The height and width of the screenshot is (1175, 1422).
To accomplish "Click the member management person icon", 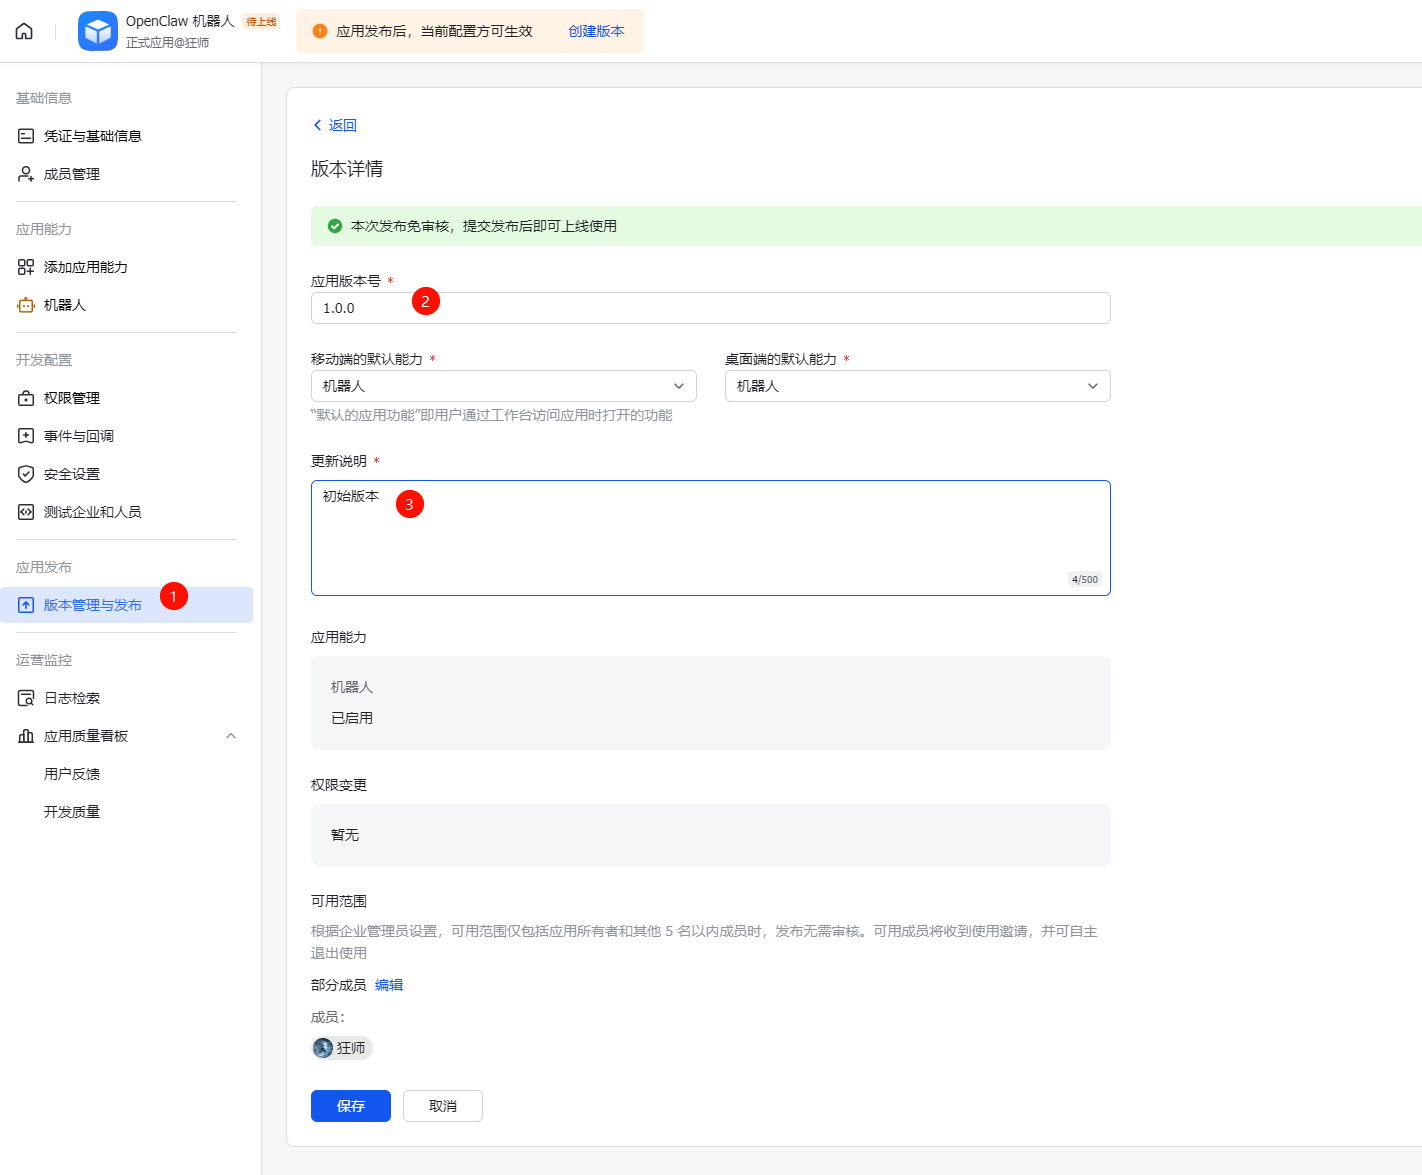I will pos(26,174).
